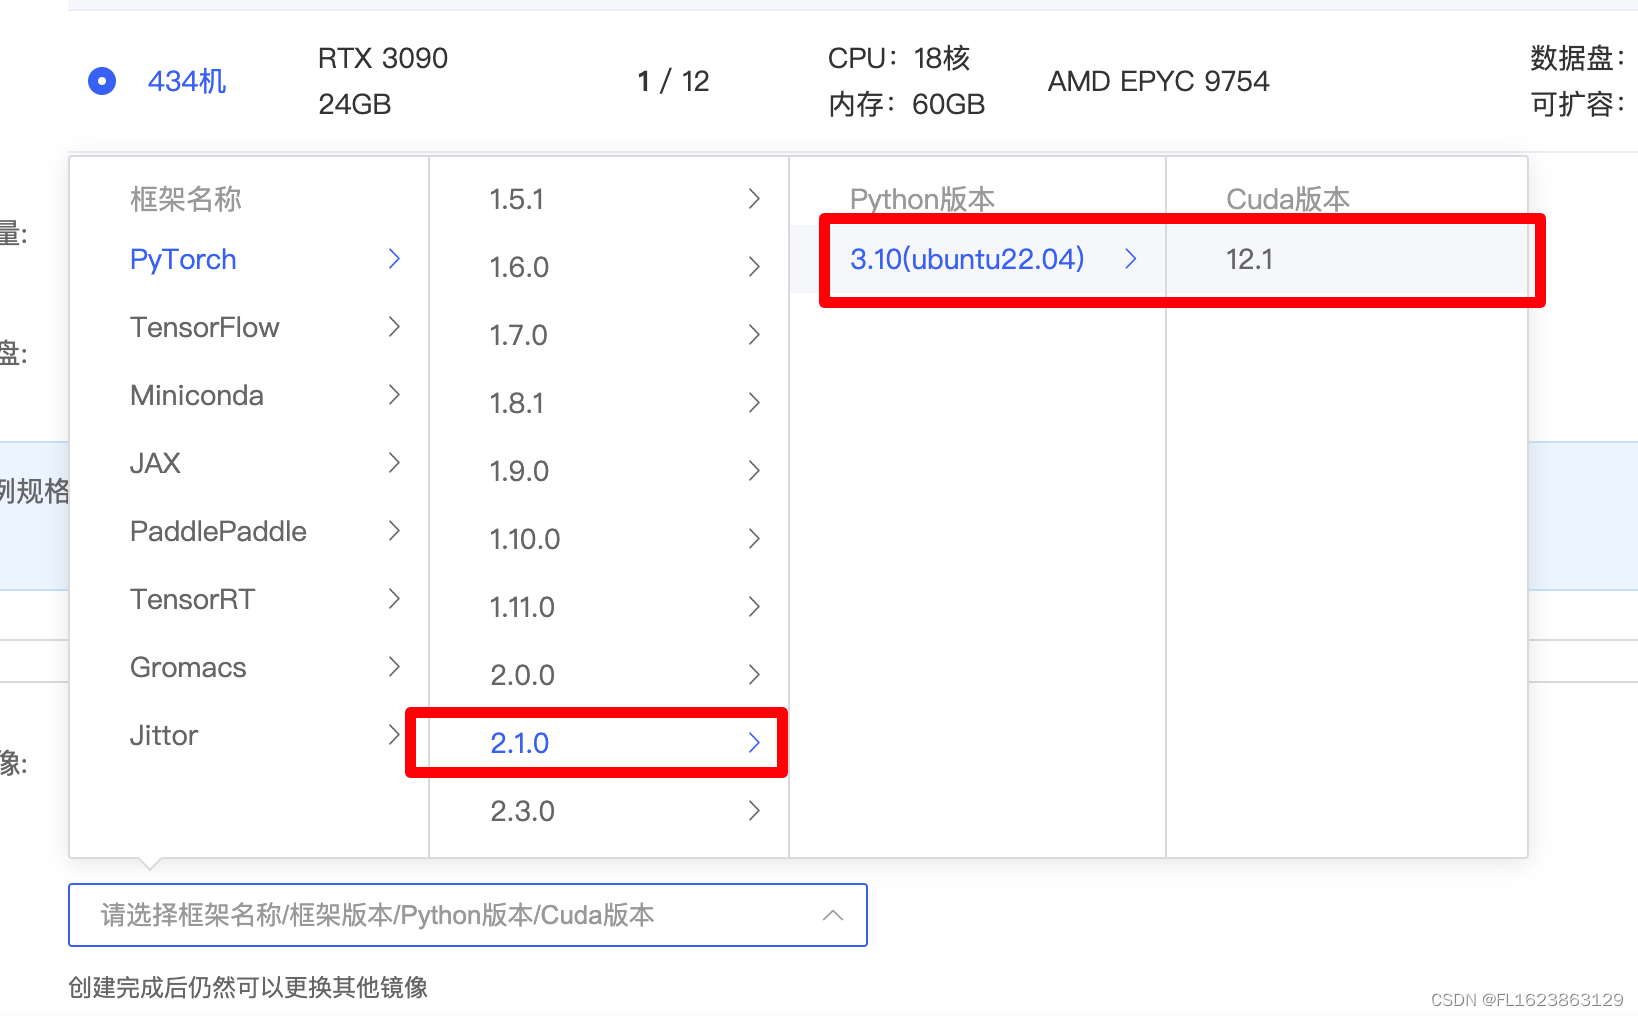Screen dimensions: 1638x1016
Task: Select PyTorch version 2.0.0
Action: 522,675
